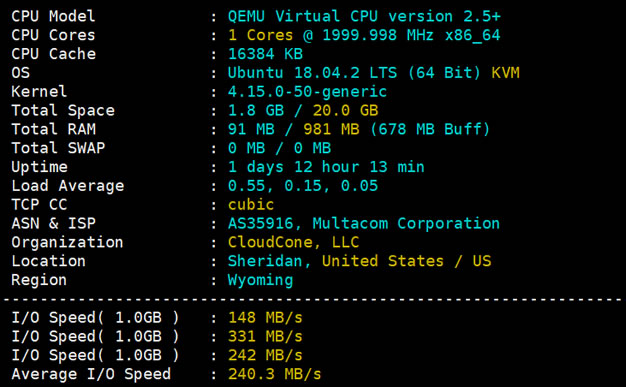Click the Ubuntu 18.04.2 LTS text
The height and width of the screenshot is (387, 626).
[x=312, y=73]
